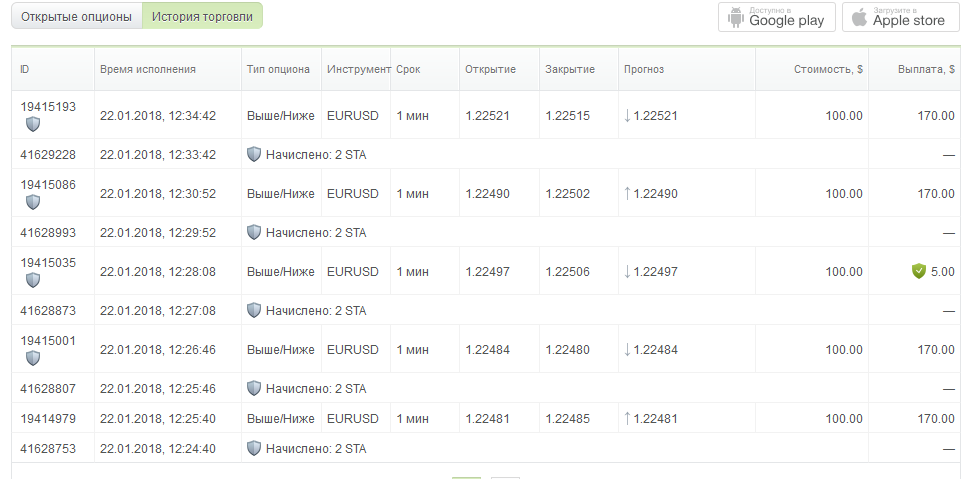Click the Apple logo on Apple store button
This screenshot has width=966, height=479.
pos(859,17)
